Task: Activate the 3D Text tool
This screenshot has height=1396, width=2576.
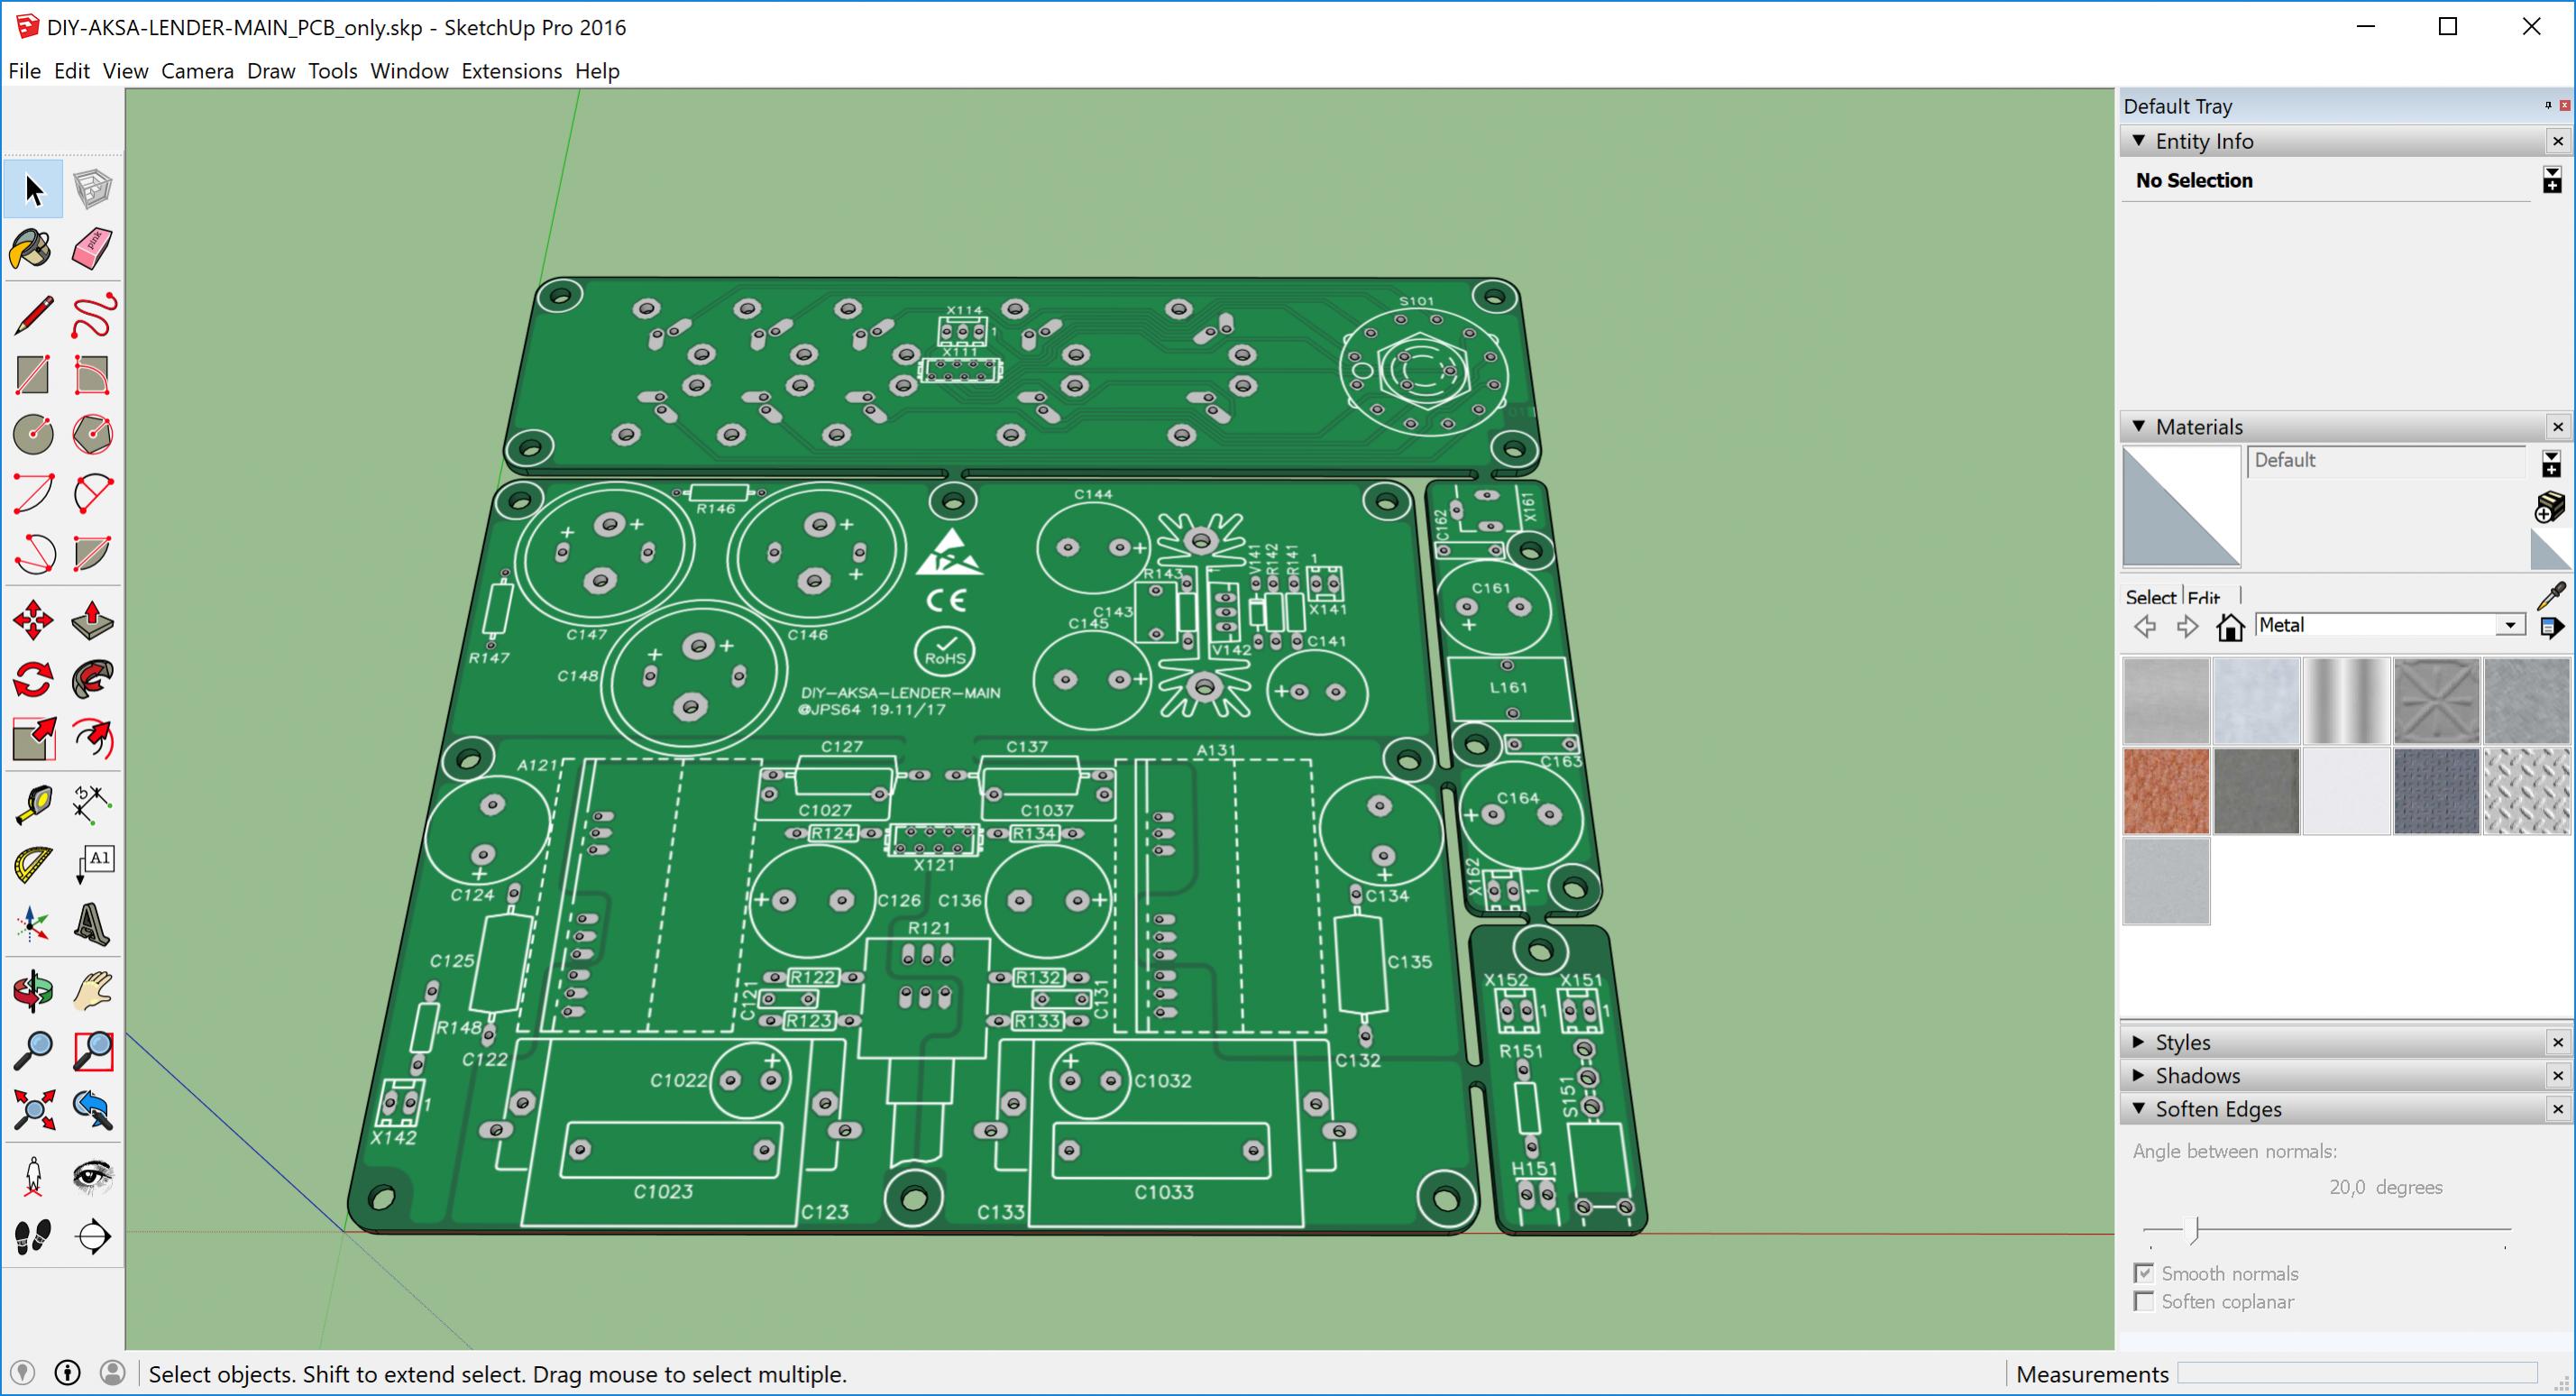Action: 93,925
